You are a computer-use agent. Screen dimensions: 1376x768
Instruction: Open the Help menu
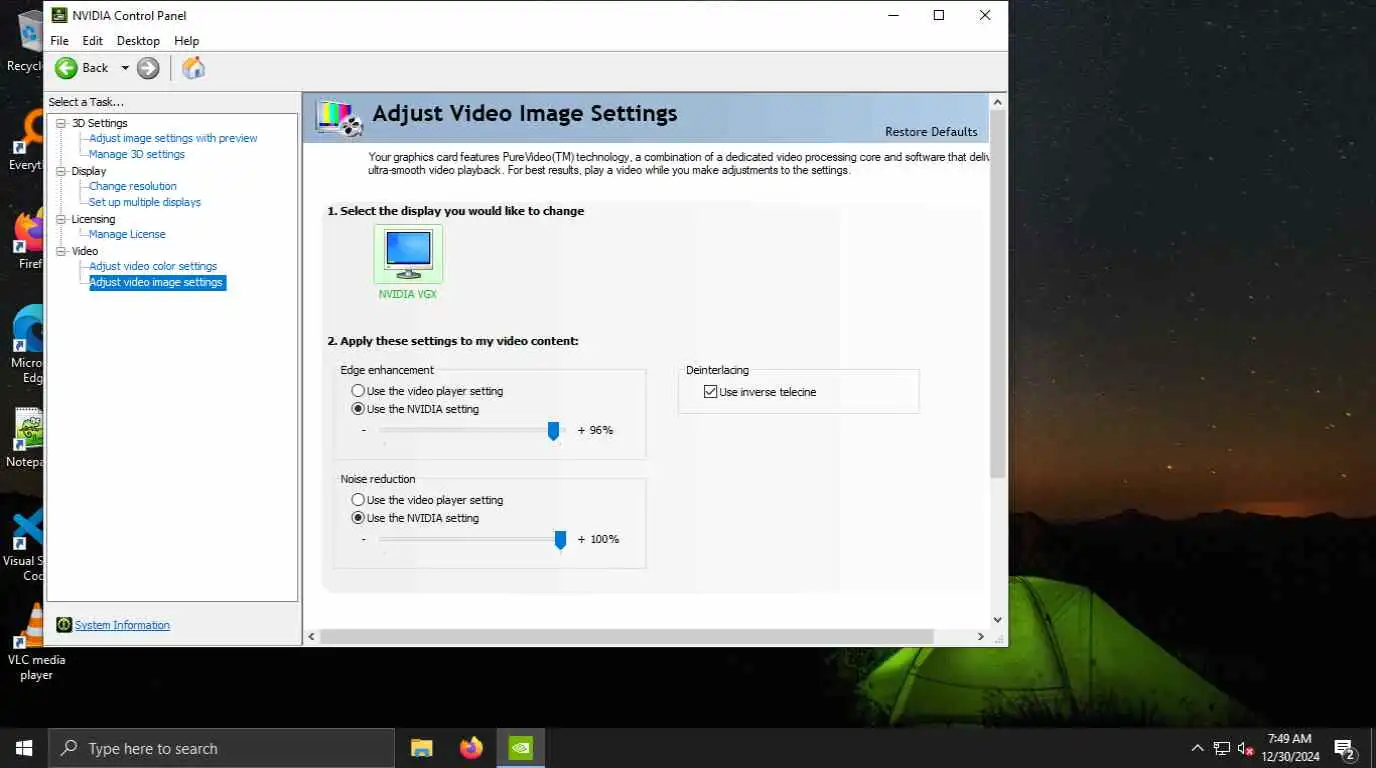pos(186,41)
